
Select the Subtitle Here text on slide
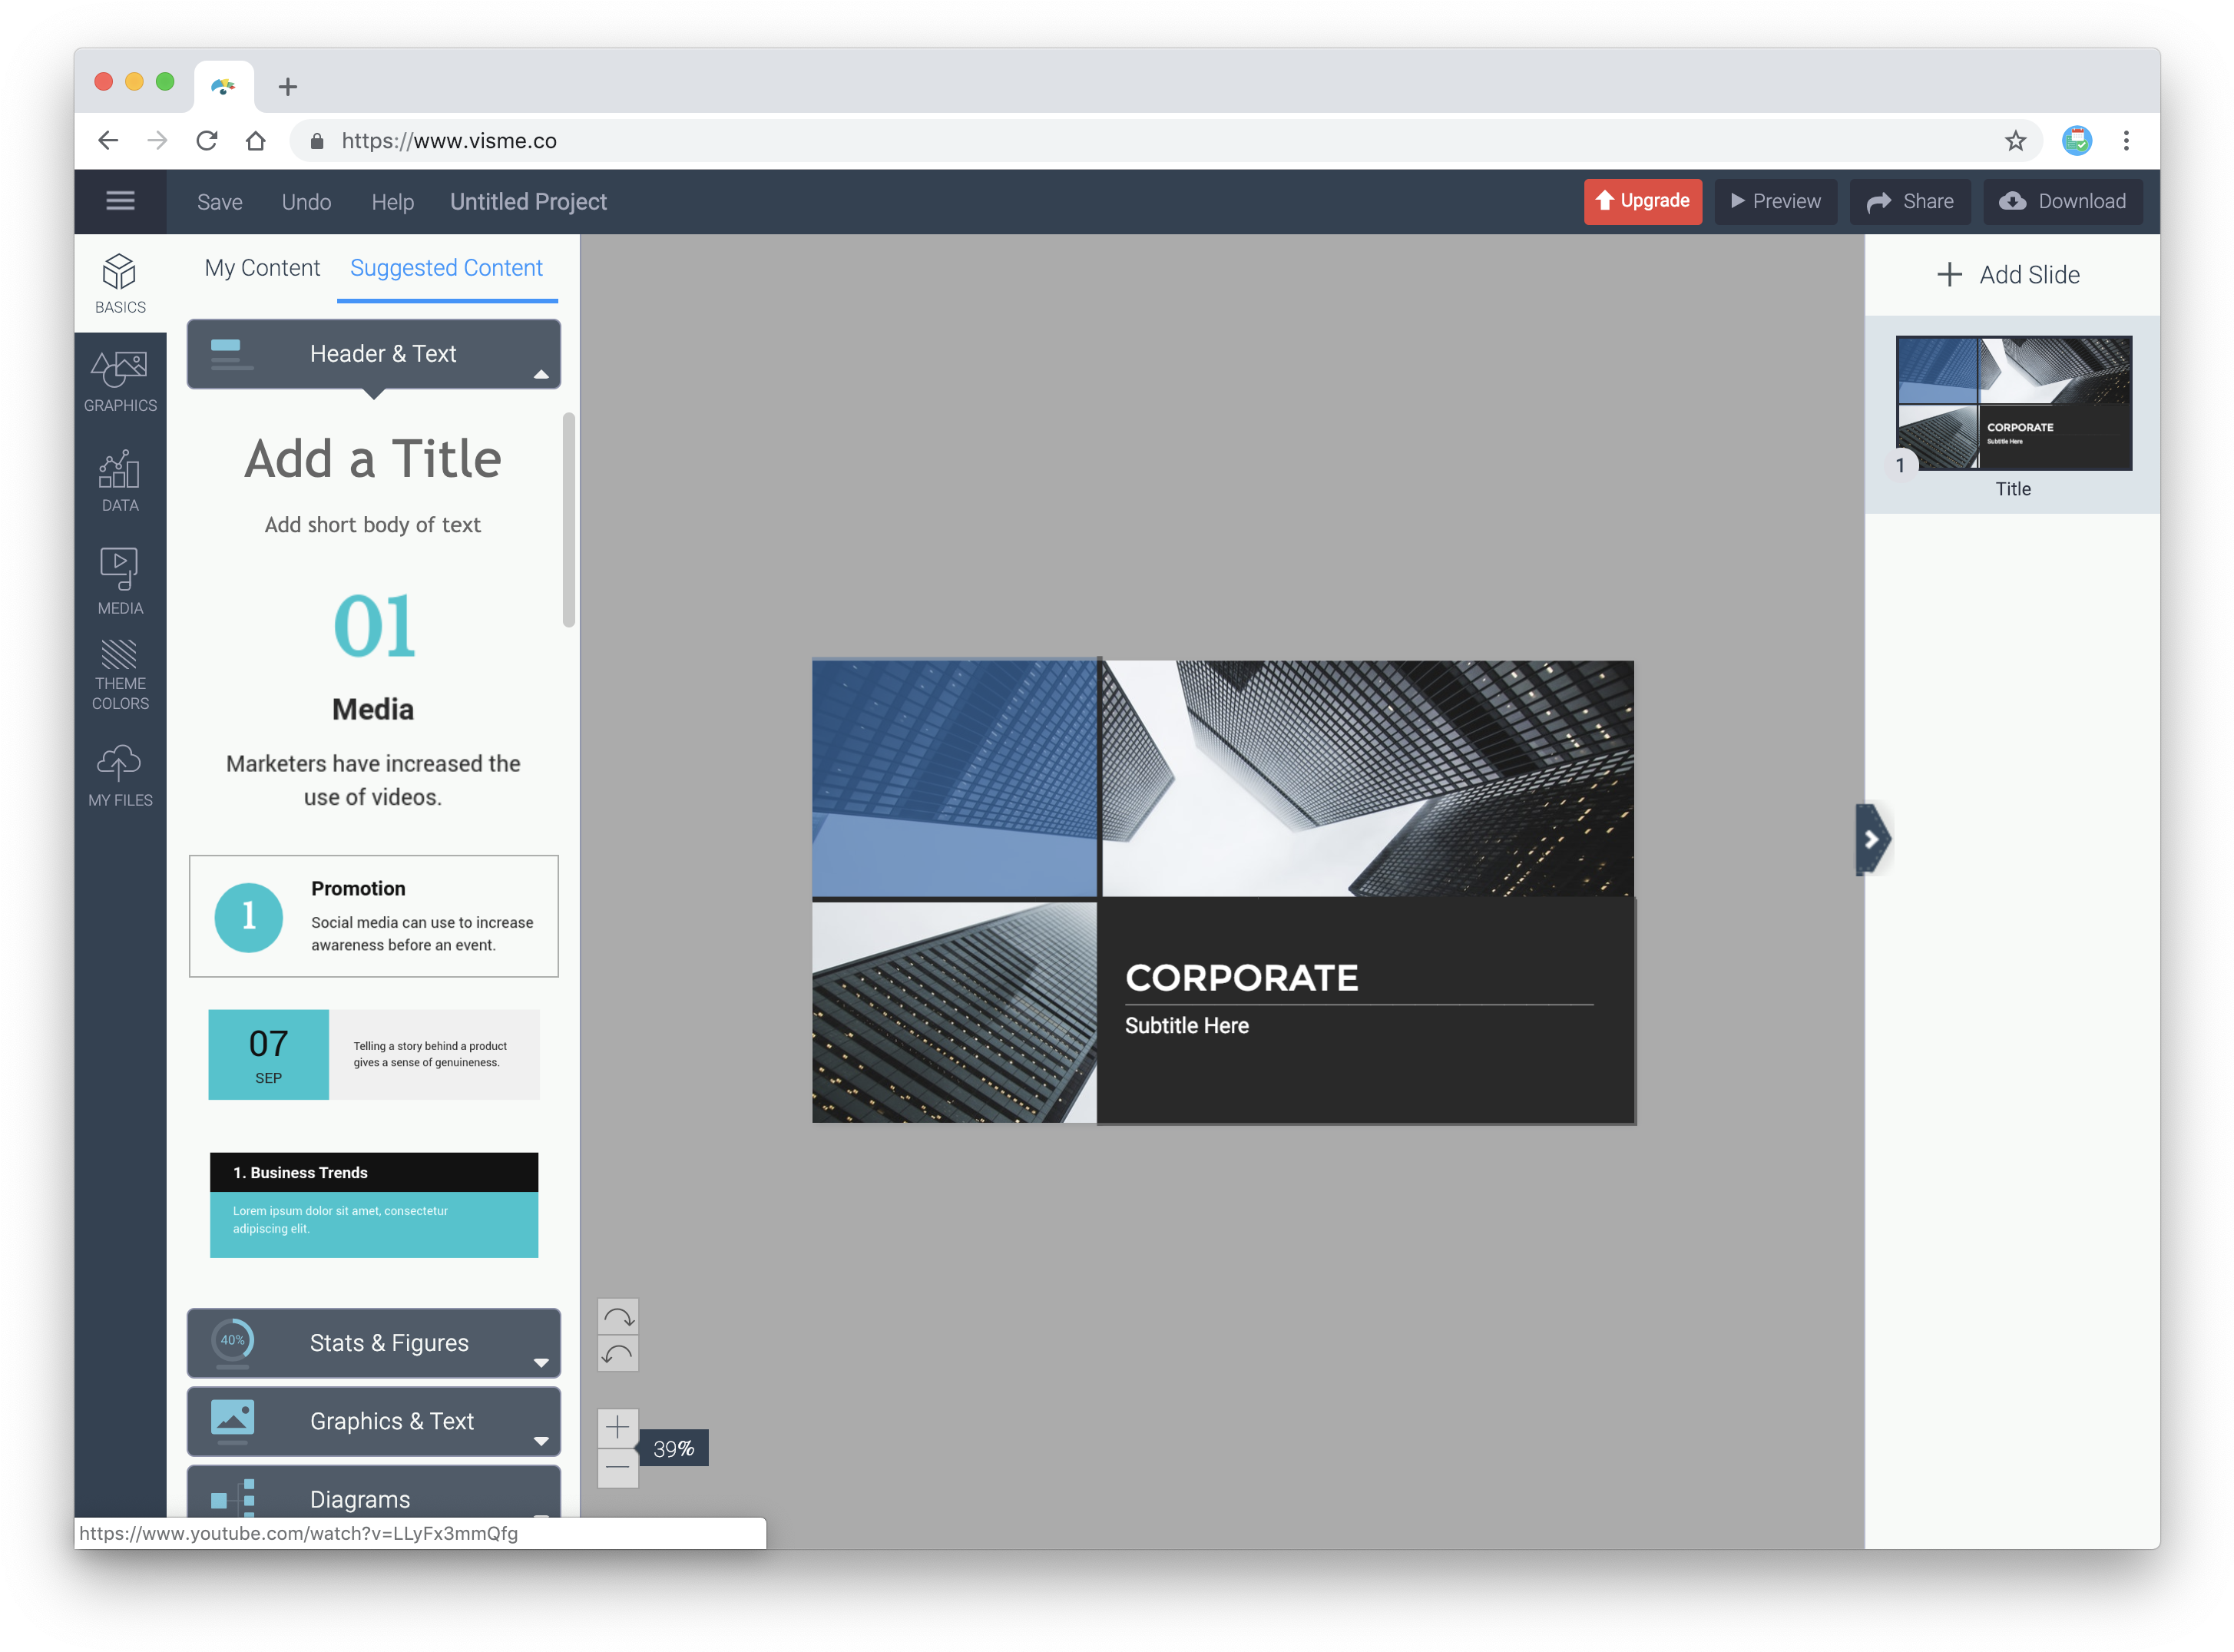coord(1187,1026)
